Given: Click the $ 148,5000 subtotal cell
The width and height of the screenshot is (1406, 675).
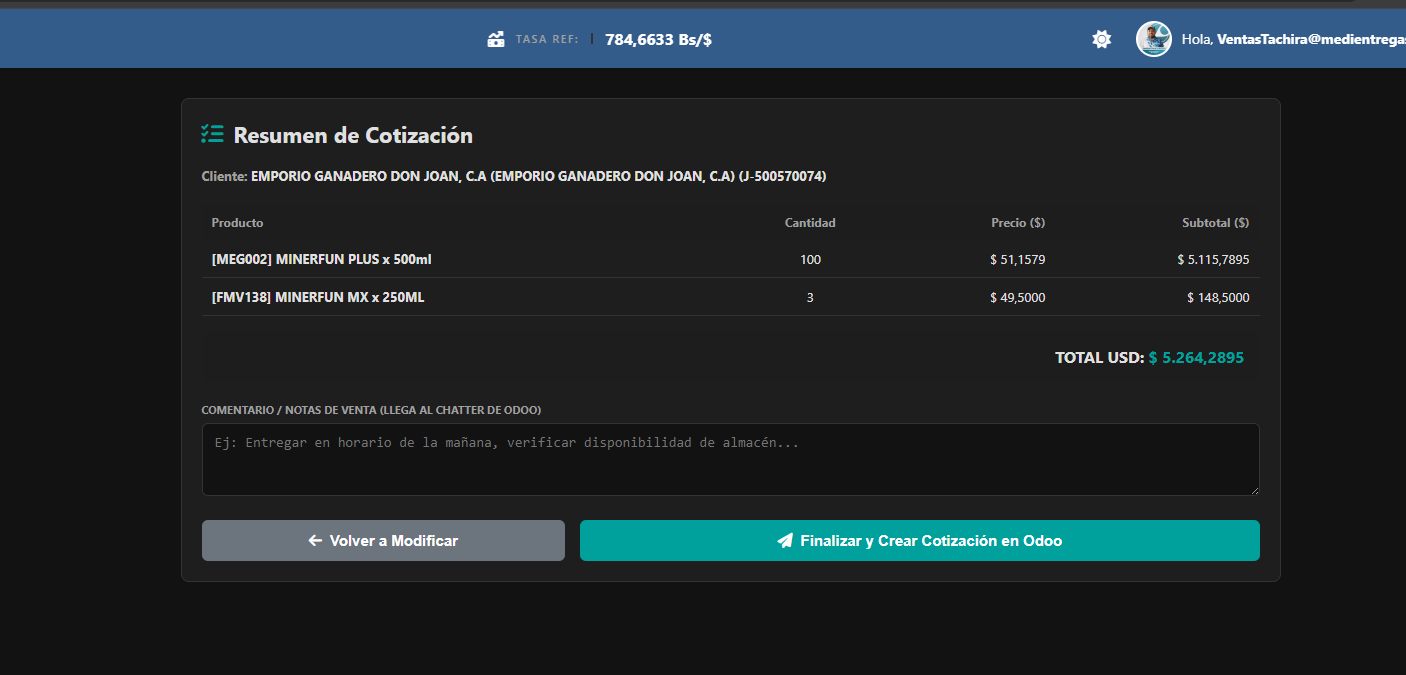Looking at the screenshot, I should point(1218,297).
